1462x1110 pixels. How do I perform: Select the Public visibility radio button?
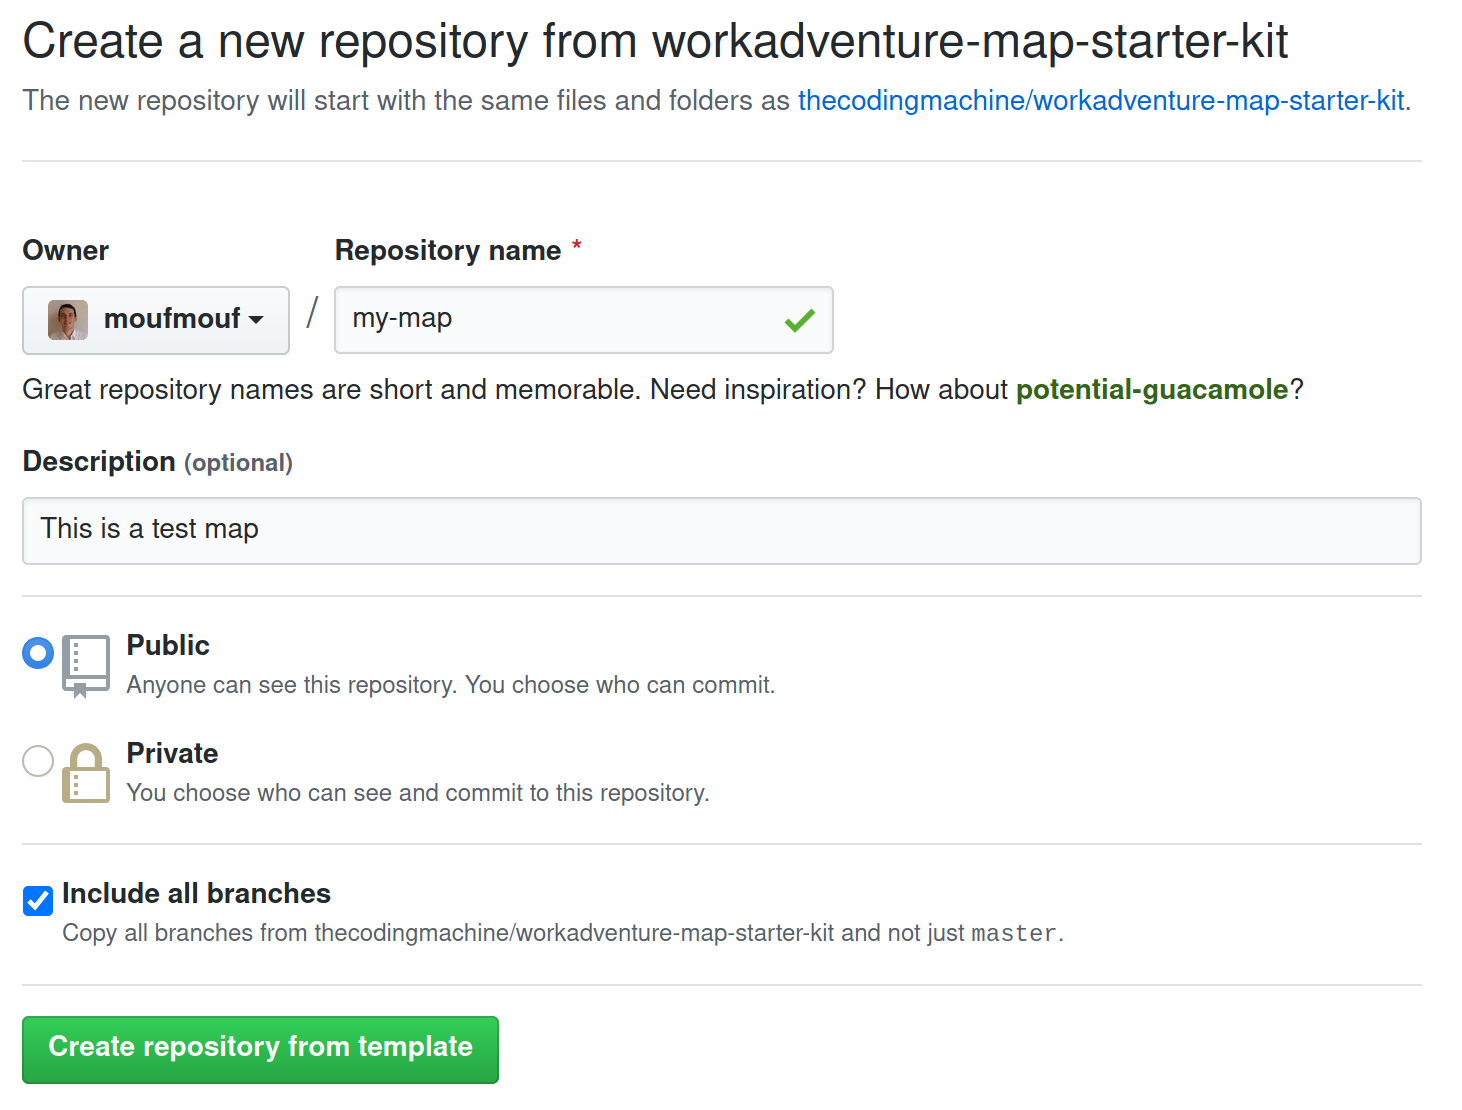pos(38,653)
